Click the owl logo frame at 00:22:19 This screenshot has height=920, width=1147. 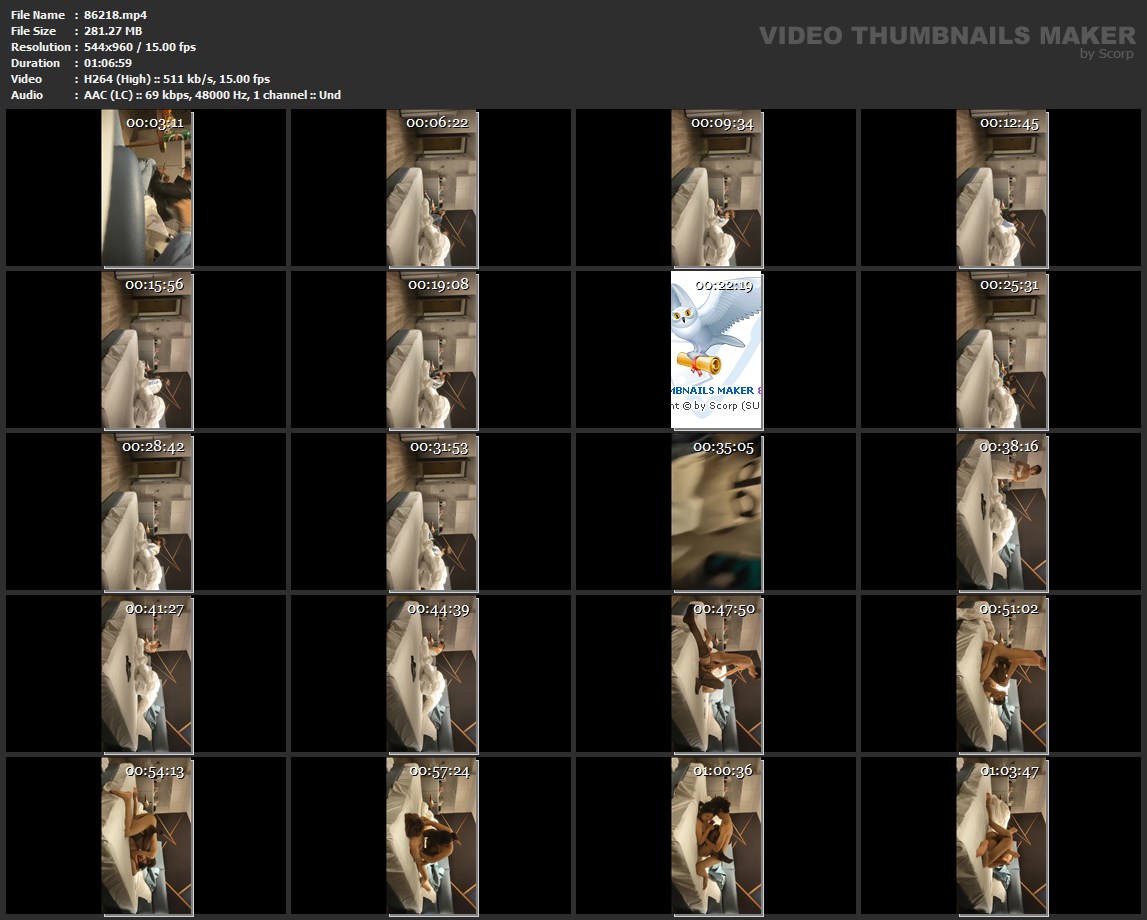pos(717,350)
